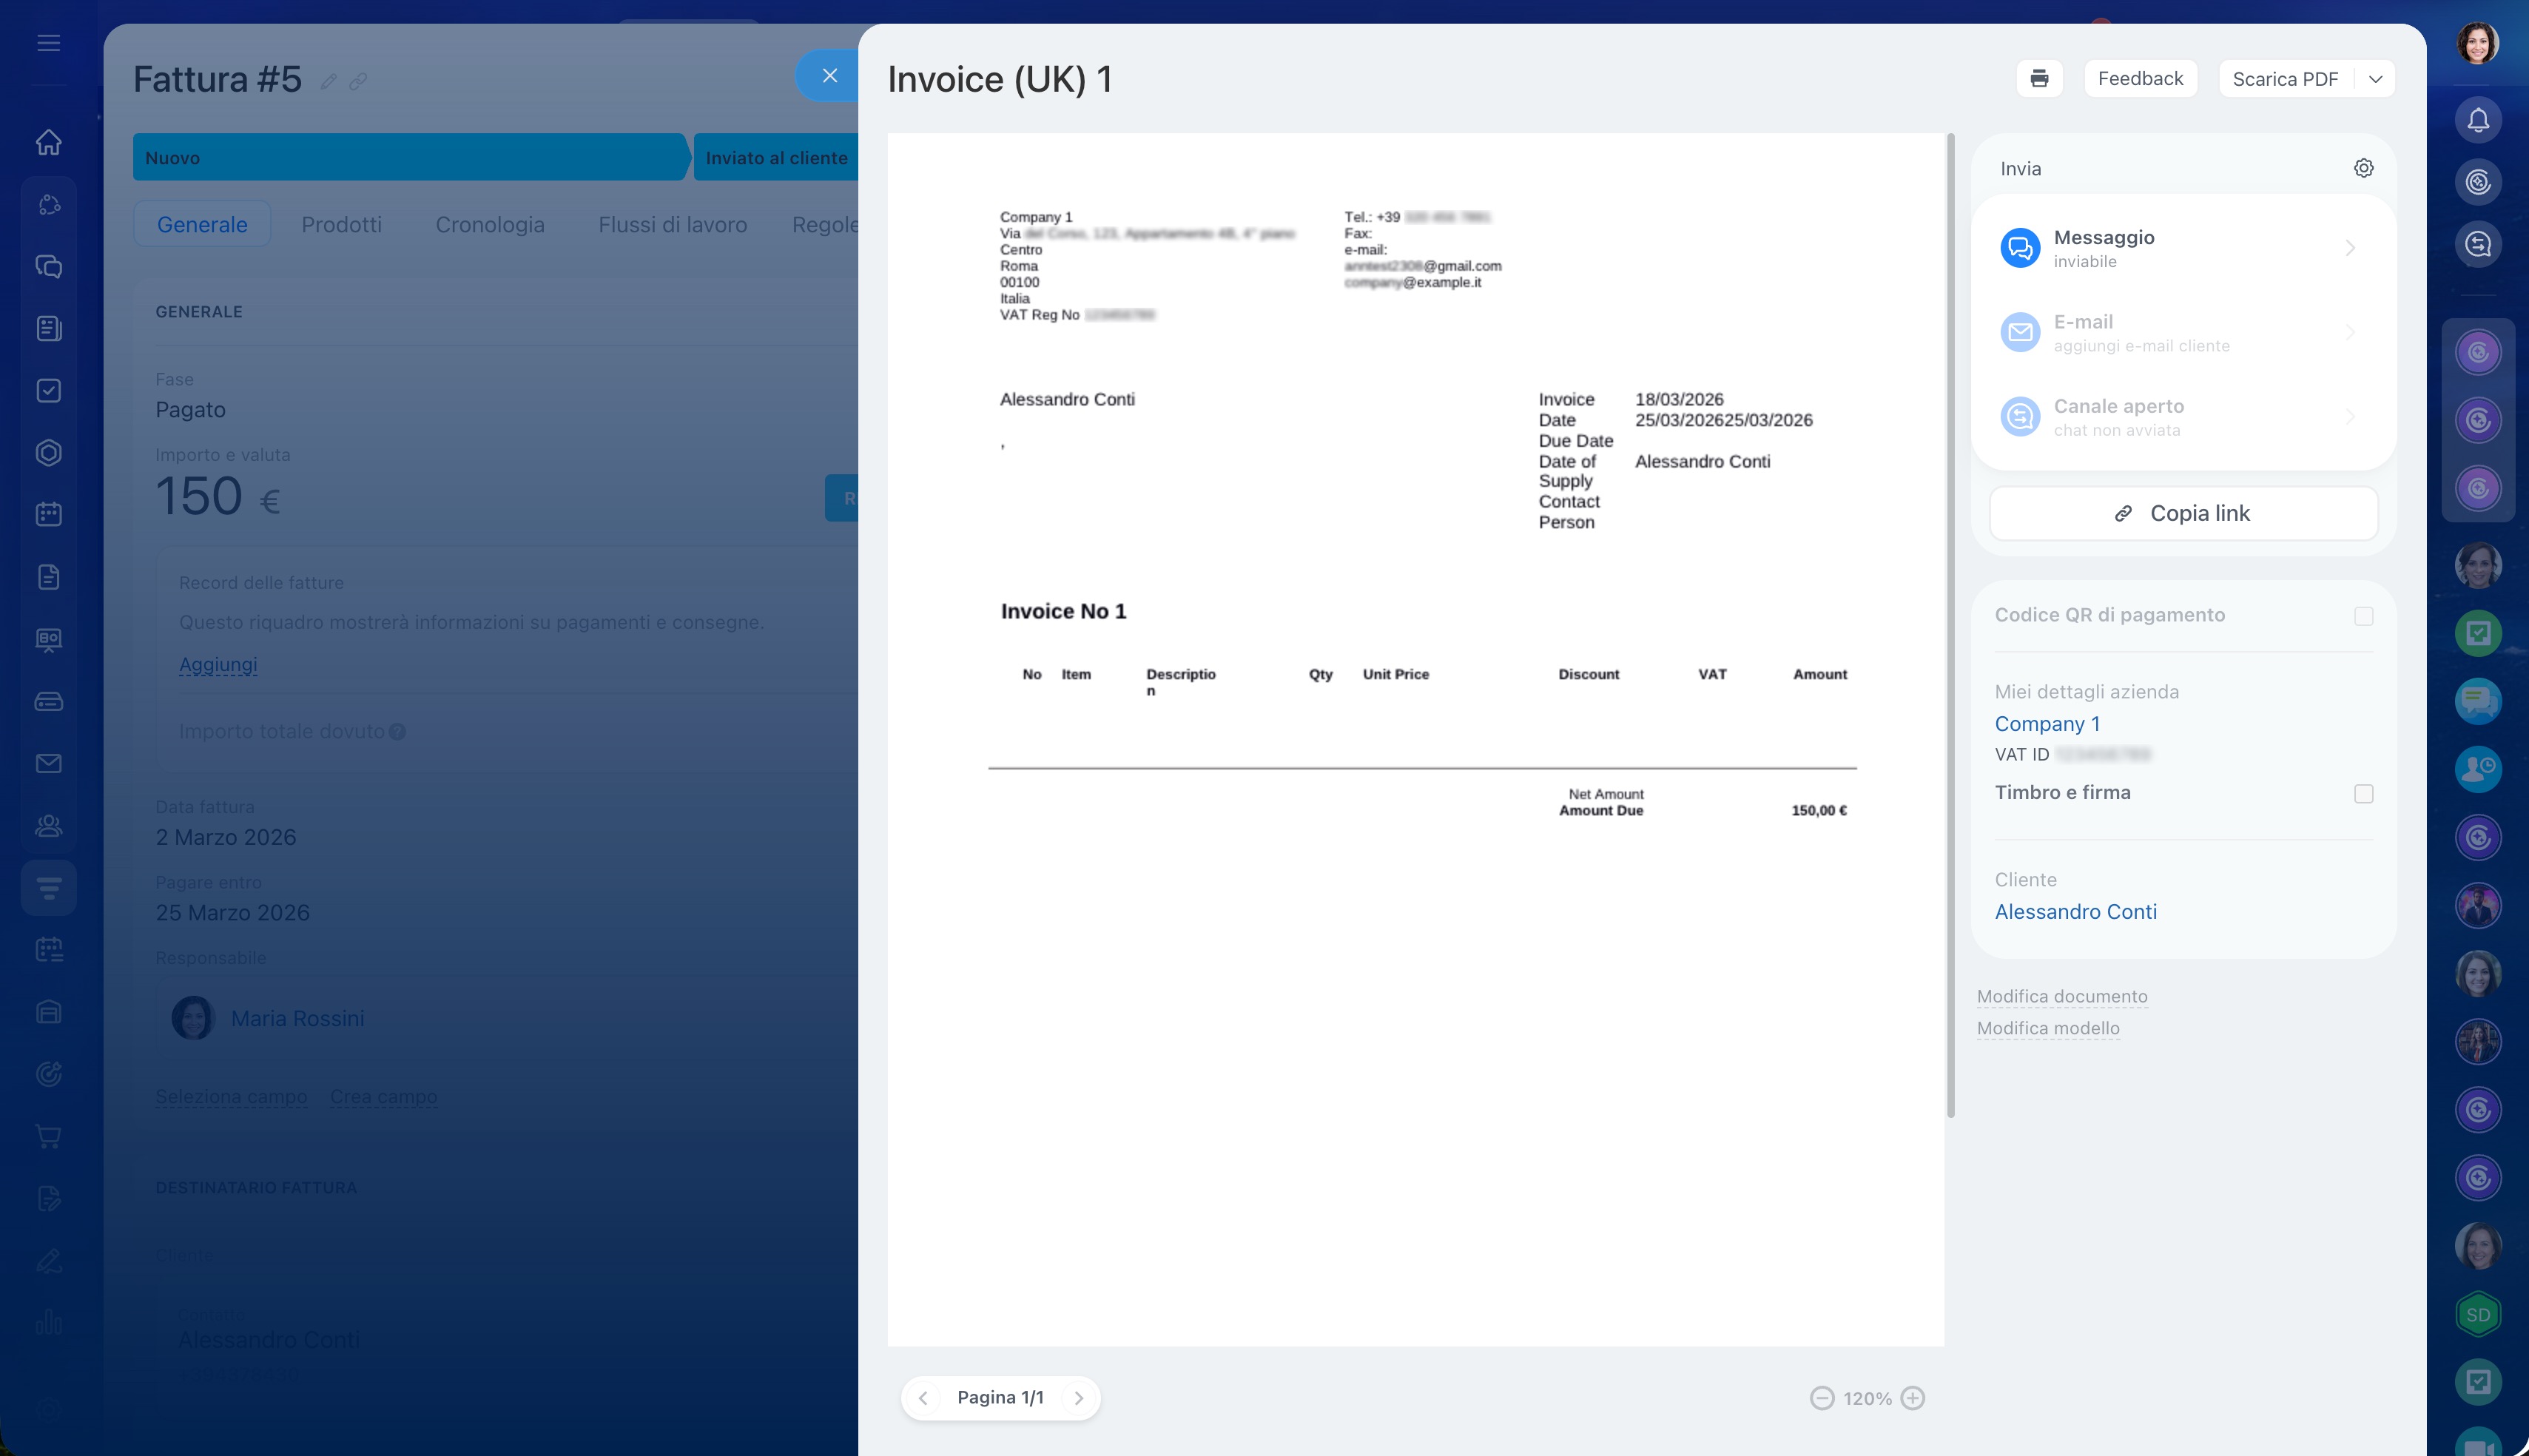Image resolution: width=2529 pixels, height=1456 pixels.
Task: Zoom out with the minus icon
Action: [1822, 1398]
